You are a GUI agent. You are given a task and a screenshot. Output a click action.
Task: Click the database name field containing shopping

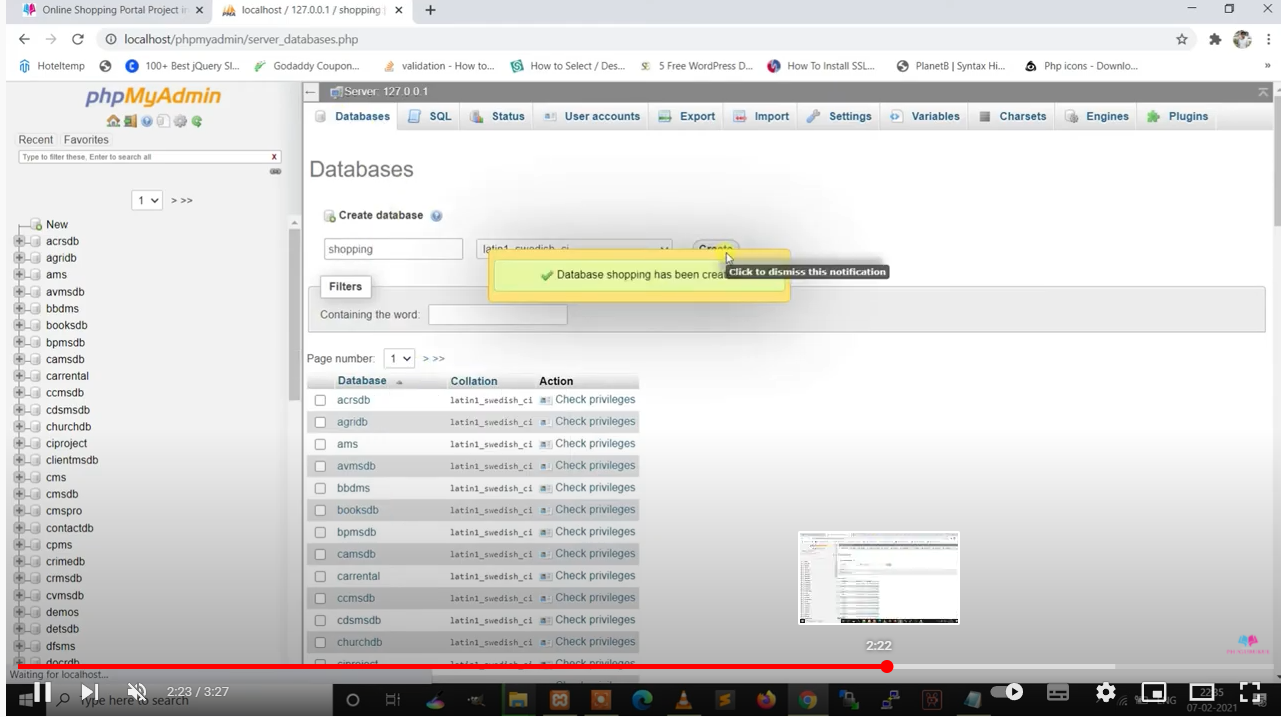[393, 249]
